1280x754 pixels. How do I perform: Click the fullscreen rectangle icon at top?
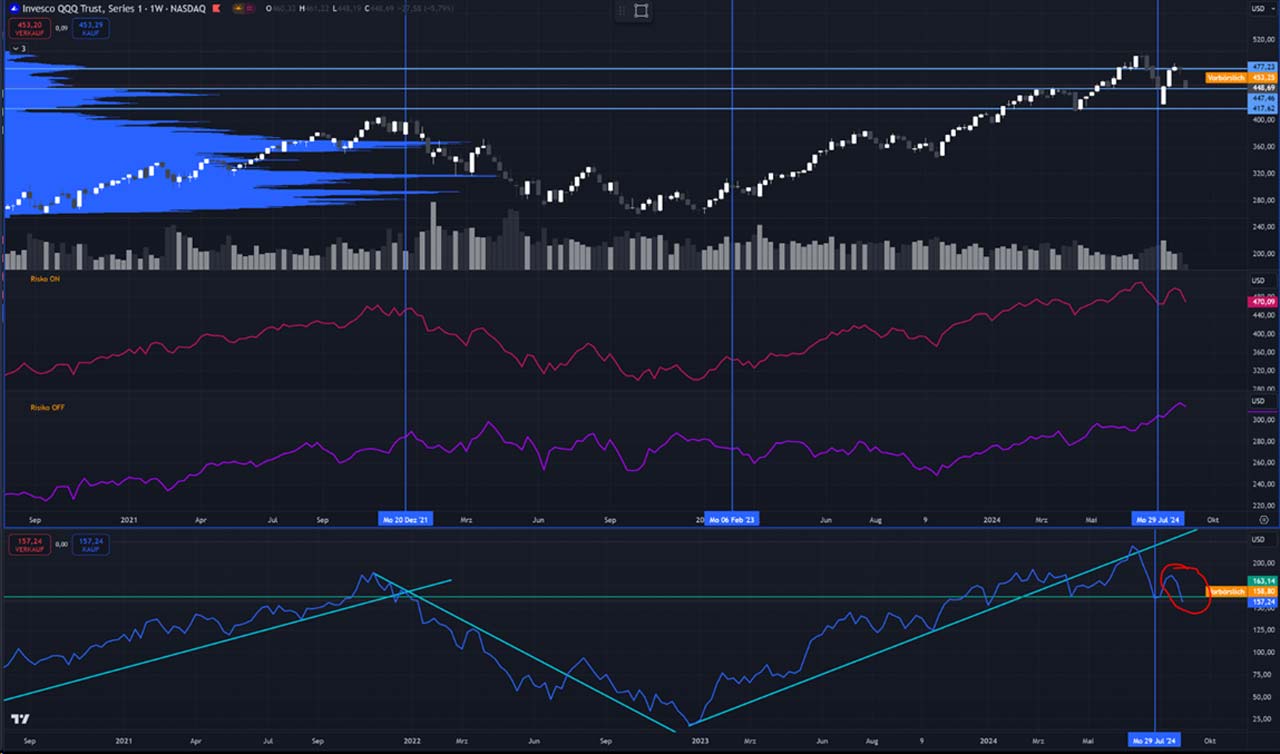click(641, 11)
